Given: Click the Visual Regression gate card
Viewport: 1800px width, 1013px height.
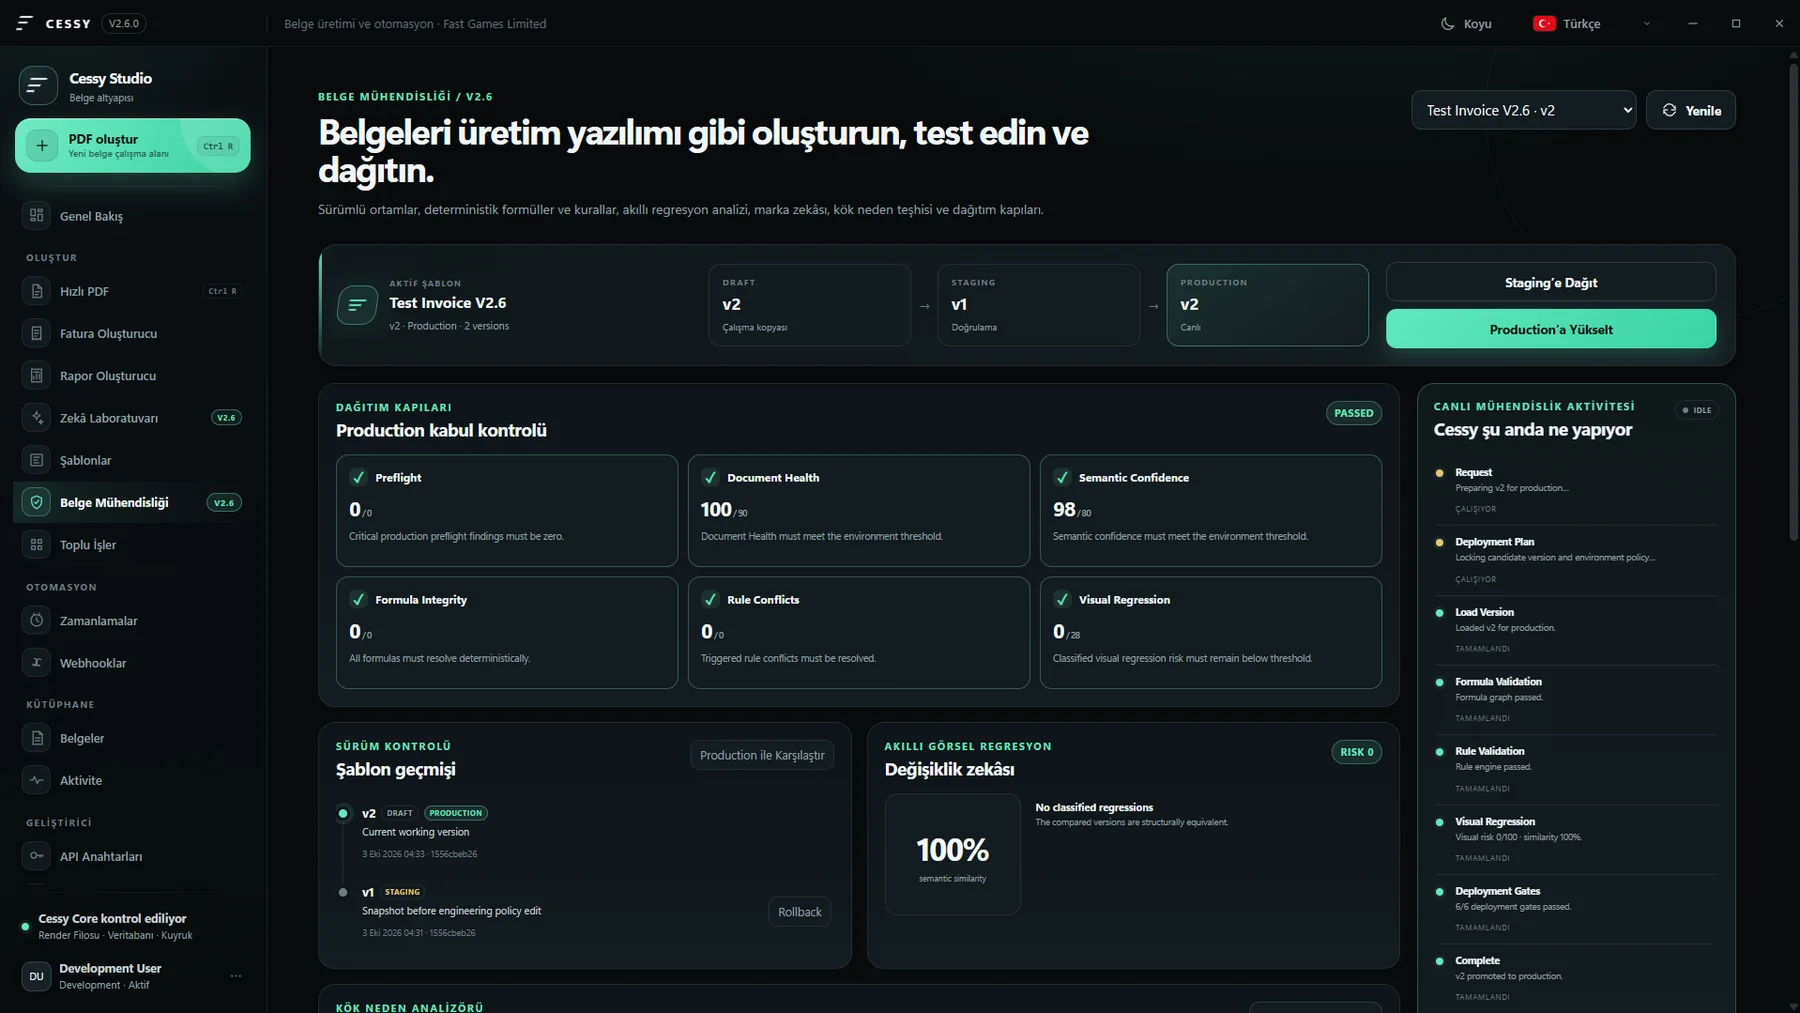Looking at the screenshot, I should pyautogui.click(x=1211, y=633).
